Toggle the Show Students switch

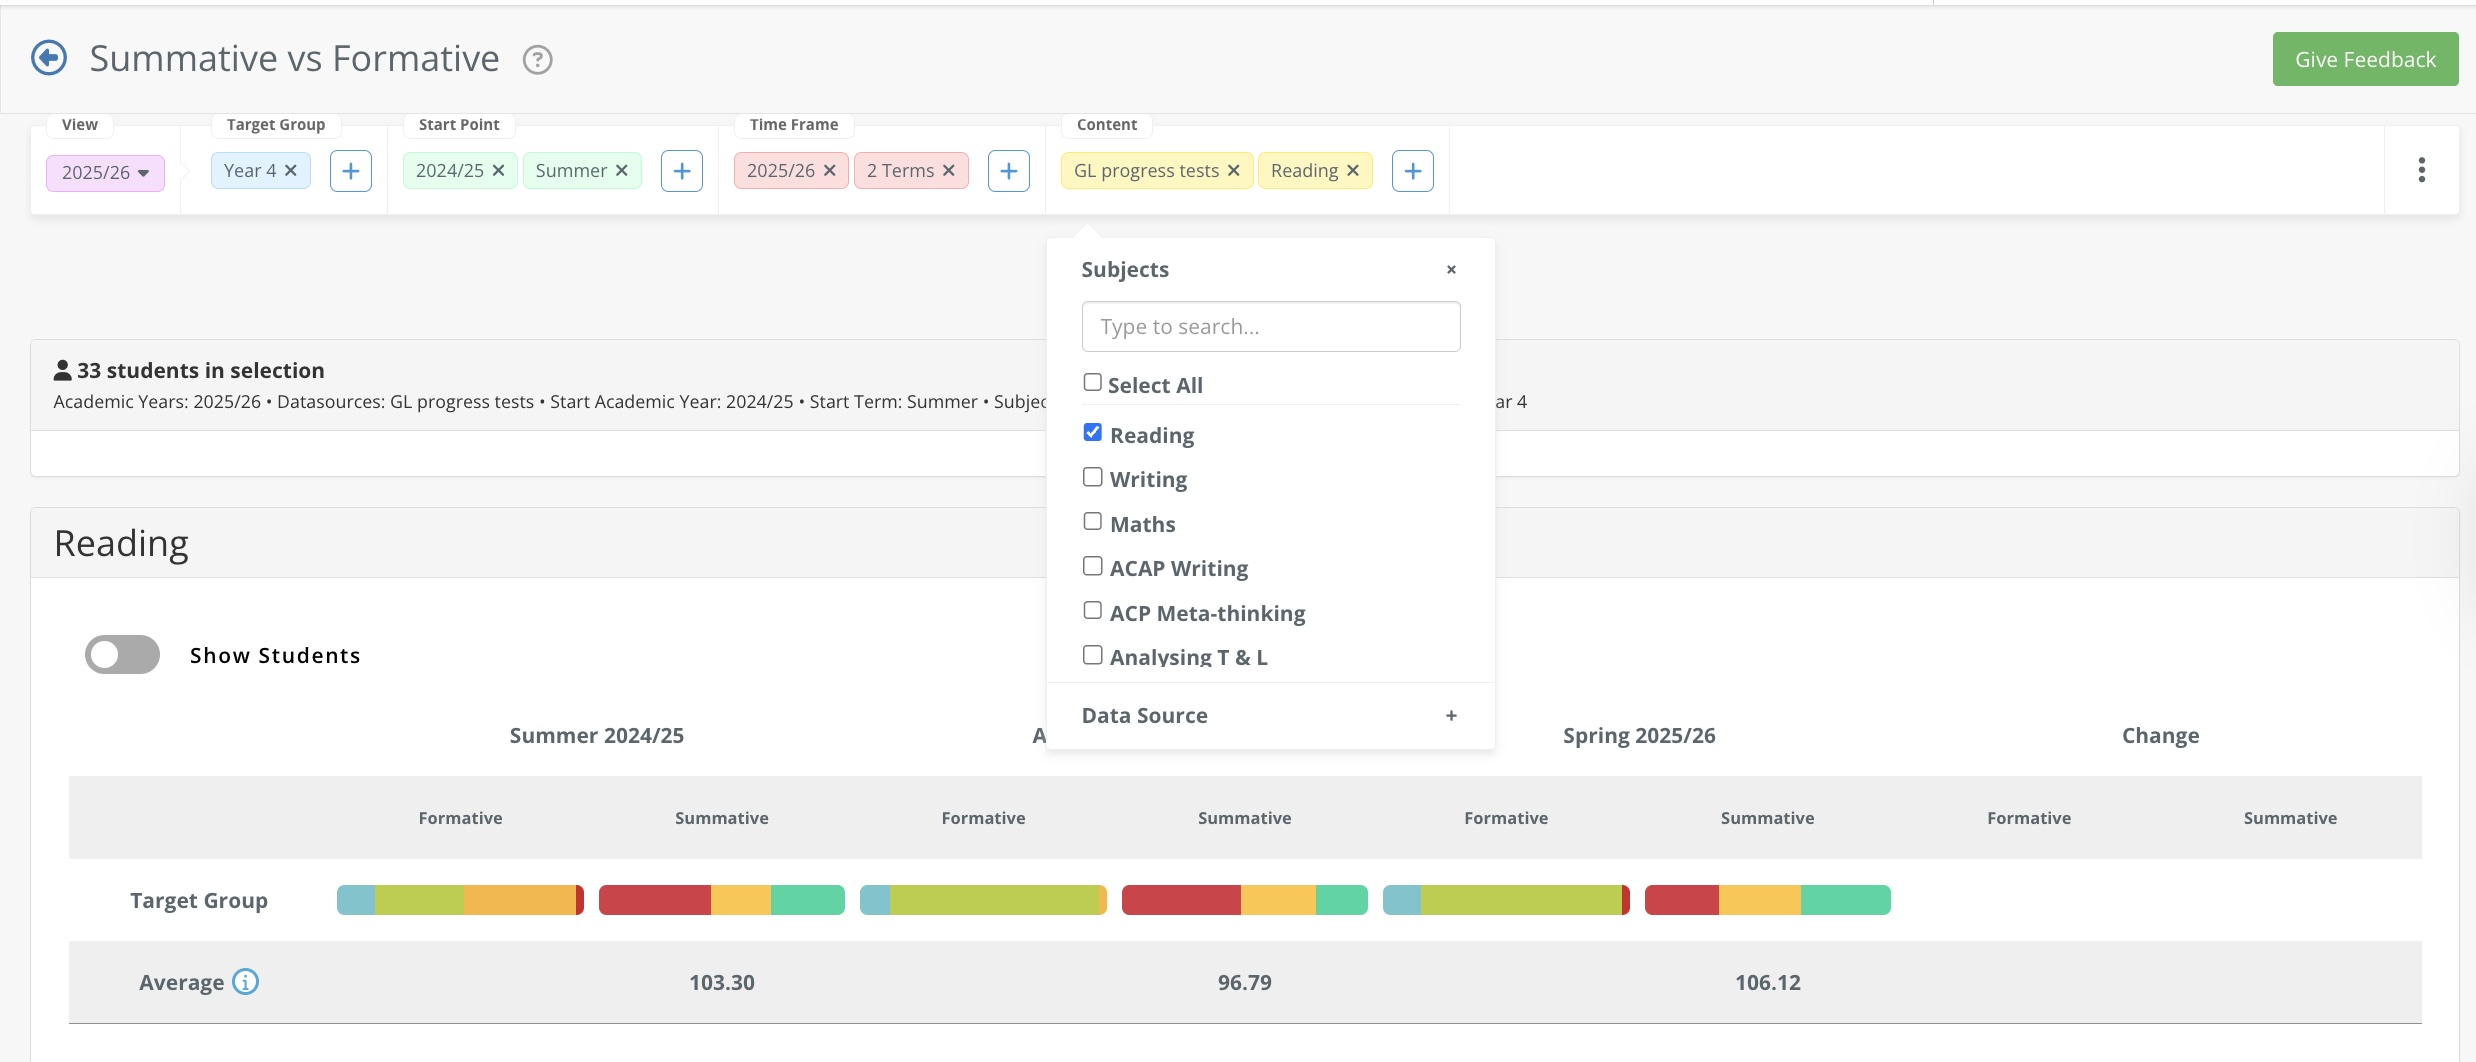122,655
